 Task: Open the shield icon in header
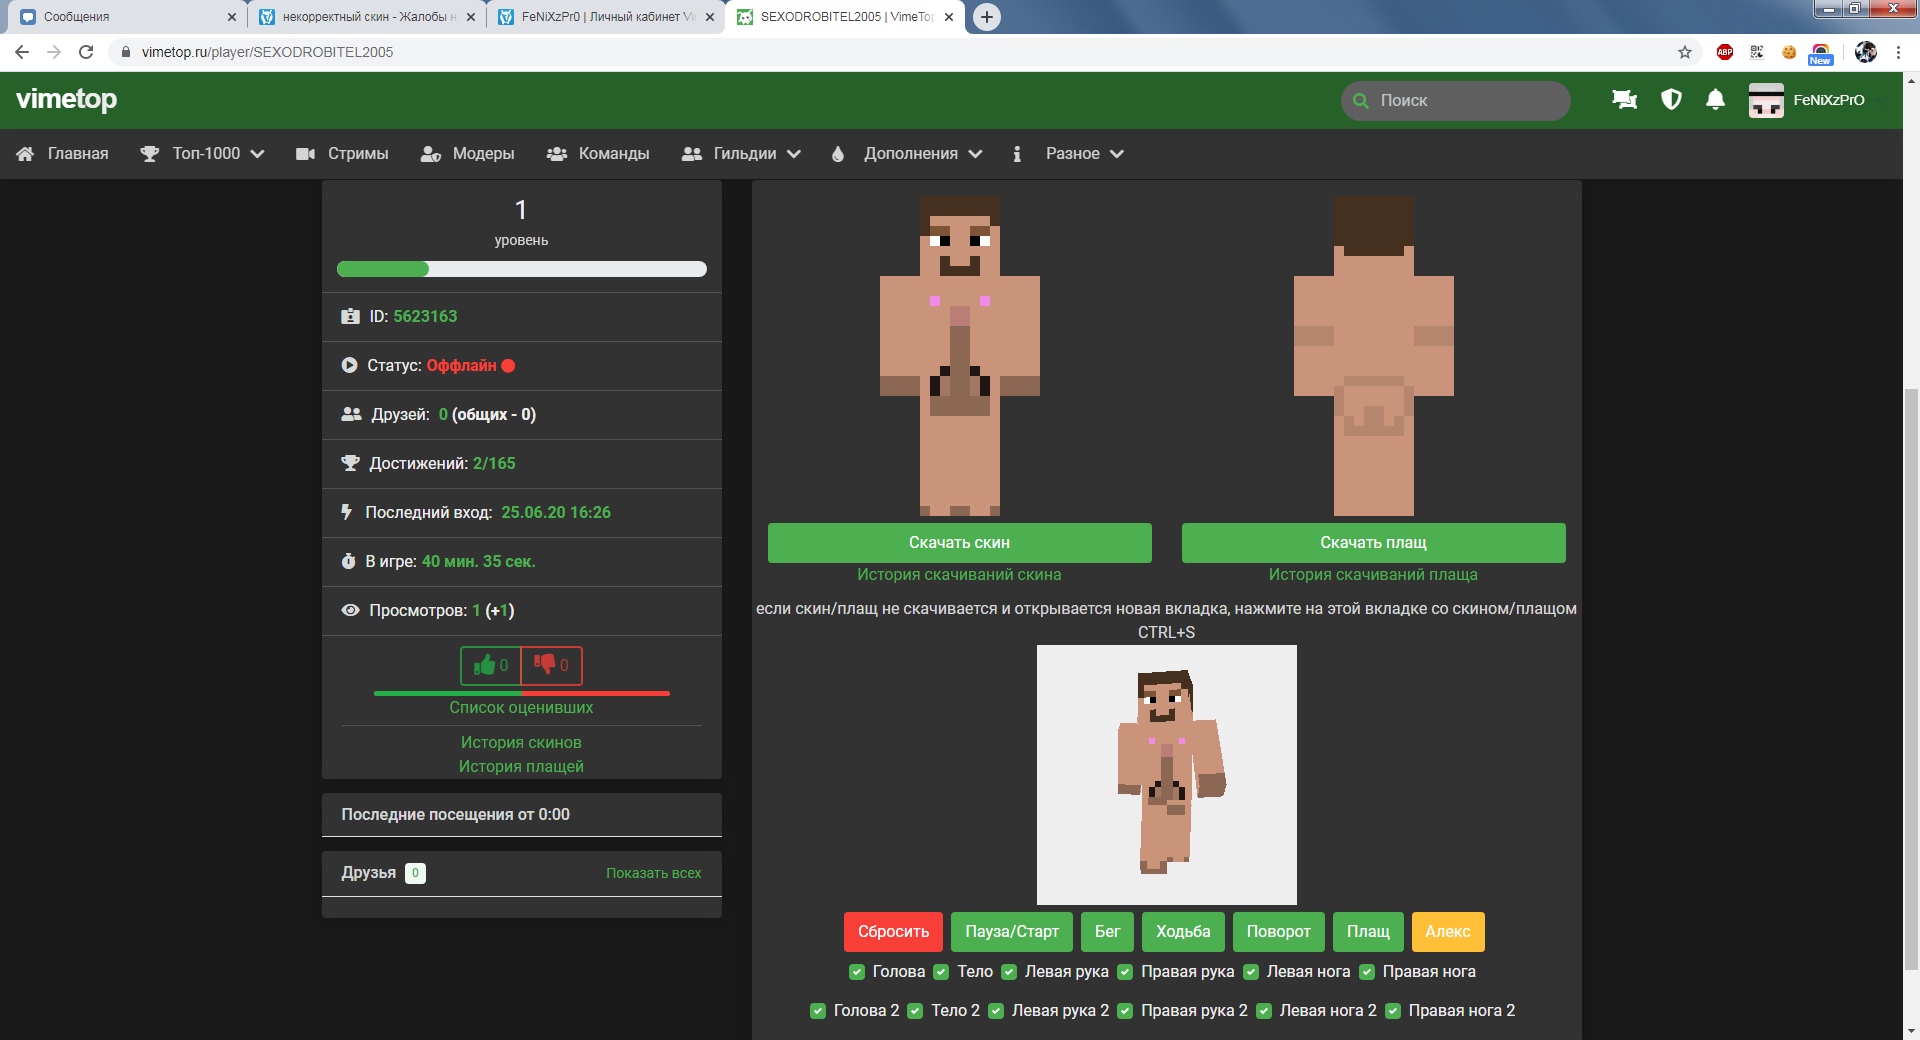(1671, 100)
